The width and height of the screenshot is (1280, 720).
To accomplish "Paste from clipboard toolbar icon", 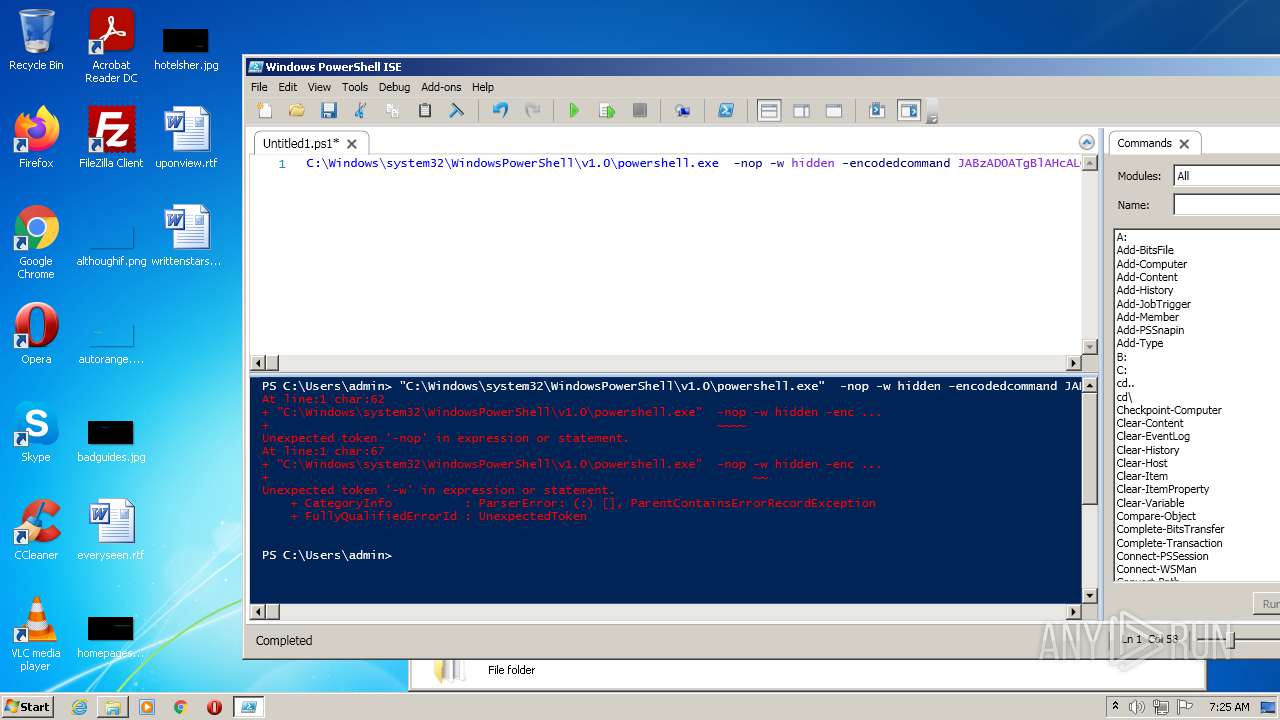I will [424, 111].
